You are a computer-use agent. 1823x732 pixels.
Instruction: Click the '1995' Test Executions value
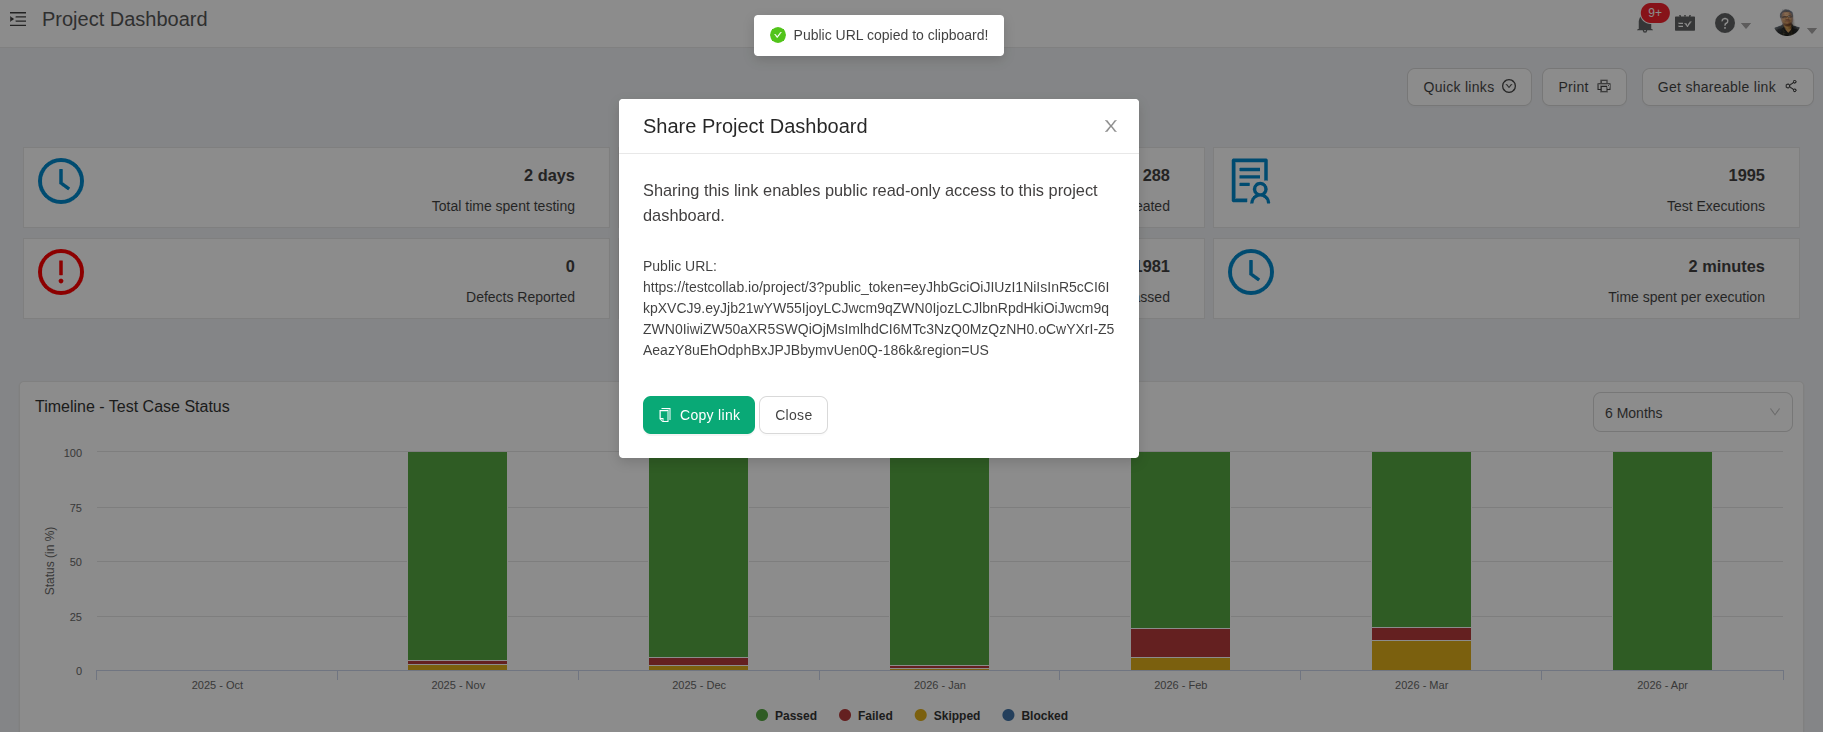1746,175
